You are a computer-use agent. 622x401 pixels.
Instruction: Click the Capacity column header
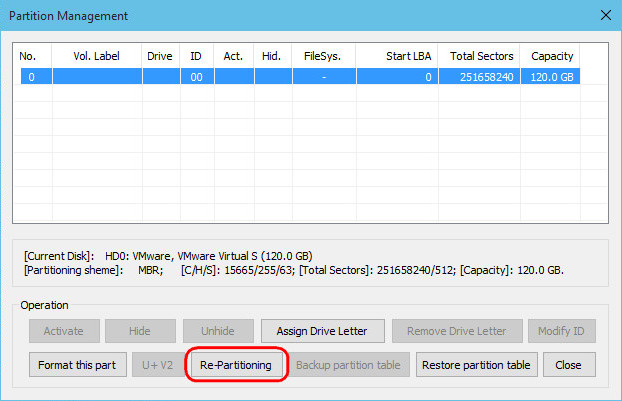[x=550, y=56]
